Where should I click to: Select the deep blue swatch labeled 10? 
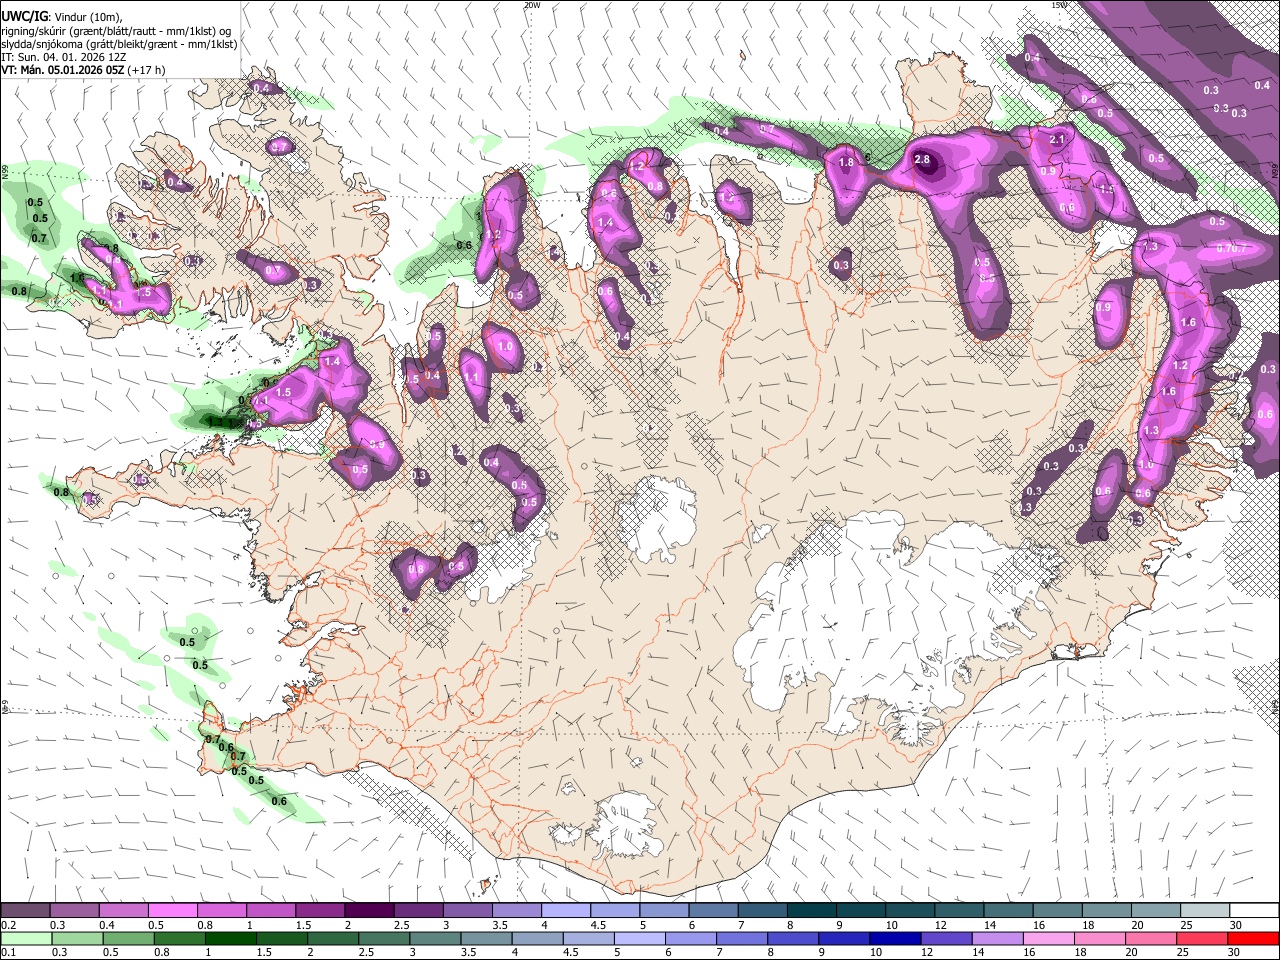pyautogui.click(x=895, y=938)
